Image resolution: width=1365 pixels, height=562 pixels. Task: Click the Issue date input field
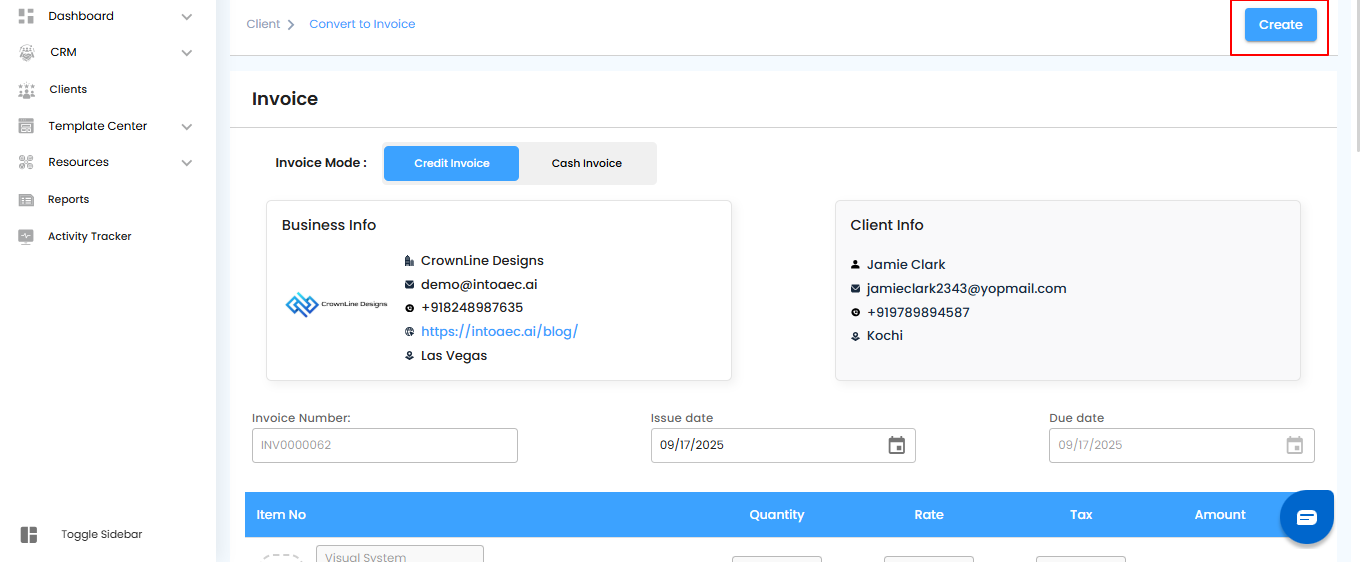tap(783, 445)
